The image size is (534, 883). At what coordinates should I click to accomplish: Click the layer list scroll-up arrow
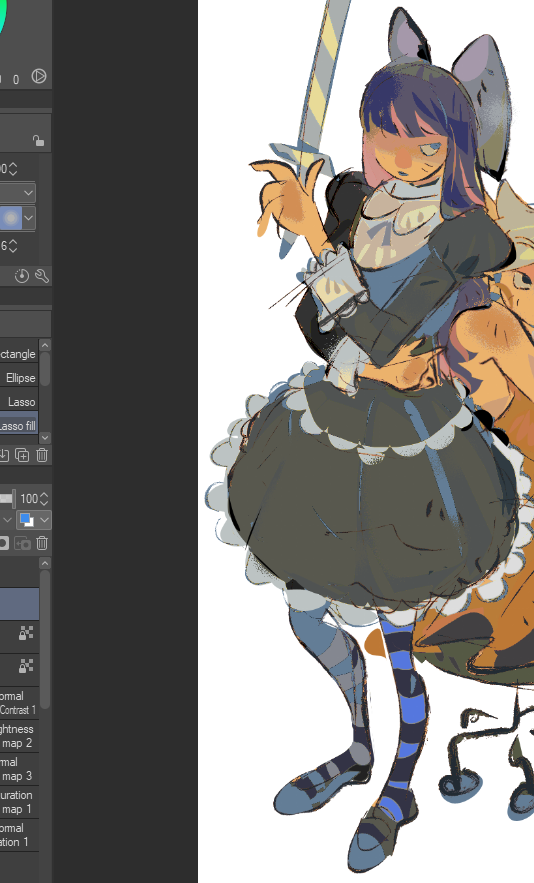45,563
